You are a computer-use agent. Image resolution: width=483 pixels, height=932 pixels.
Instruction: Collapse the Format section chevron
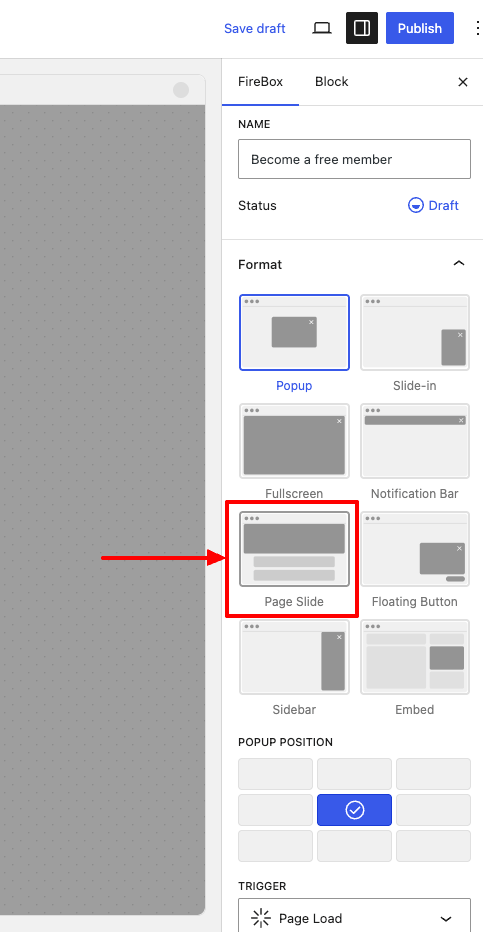(x=459, y=263)
